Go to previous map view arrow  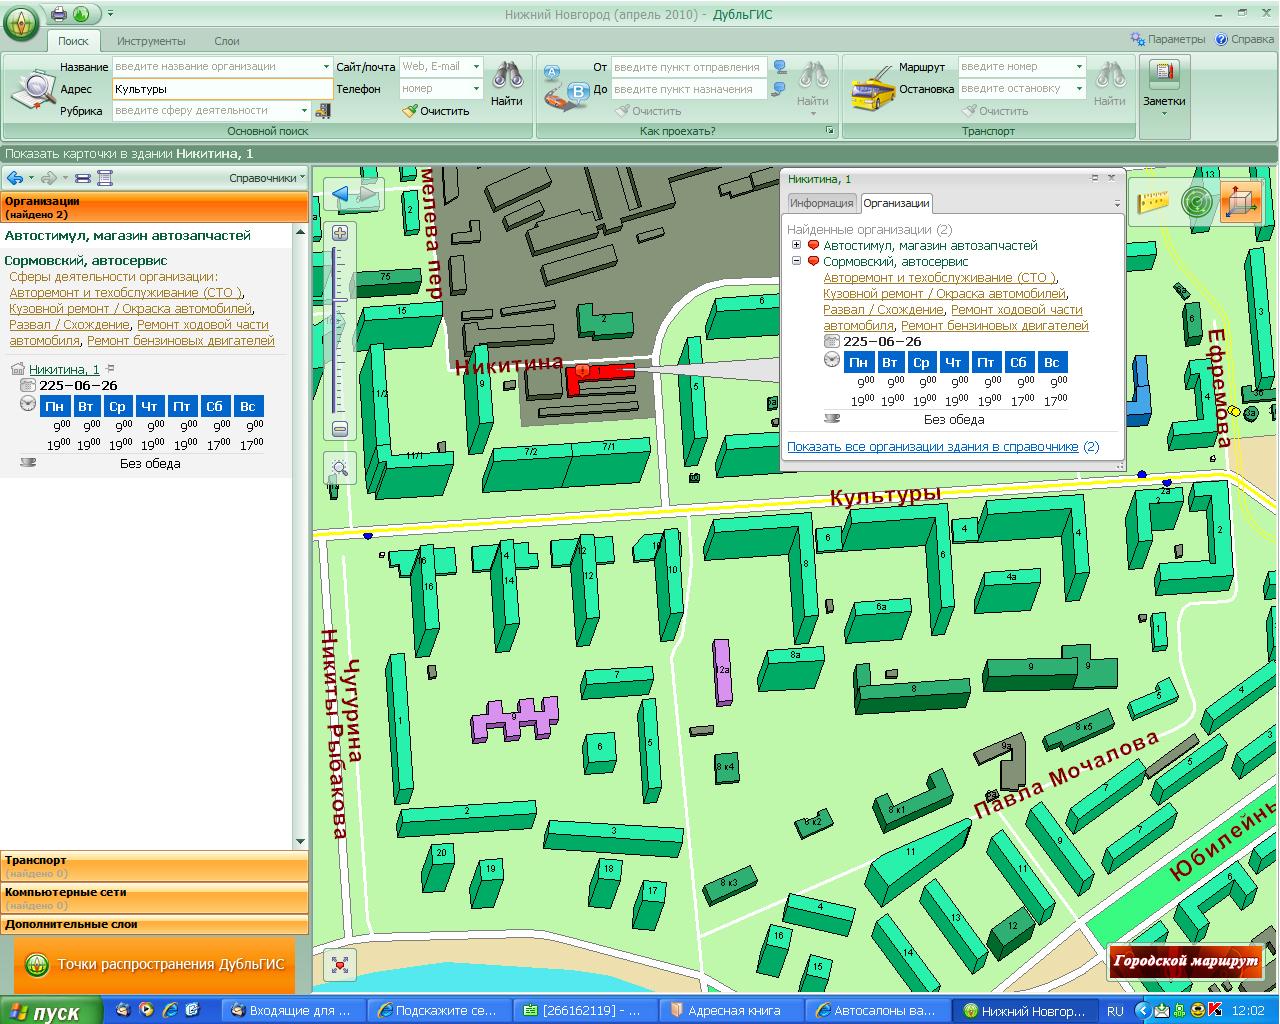[x=342, y=194]
